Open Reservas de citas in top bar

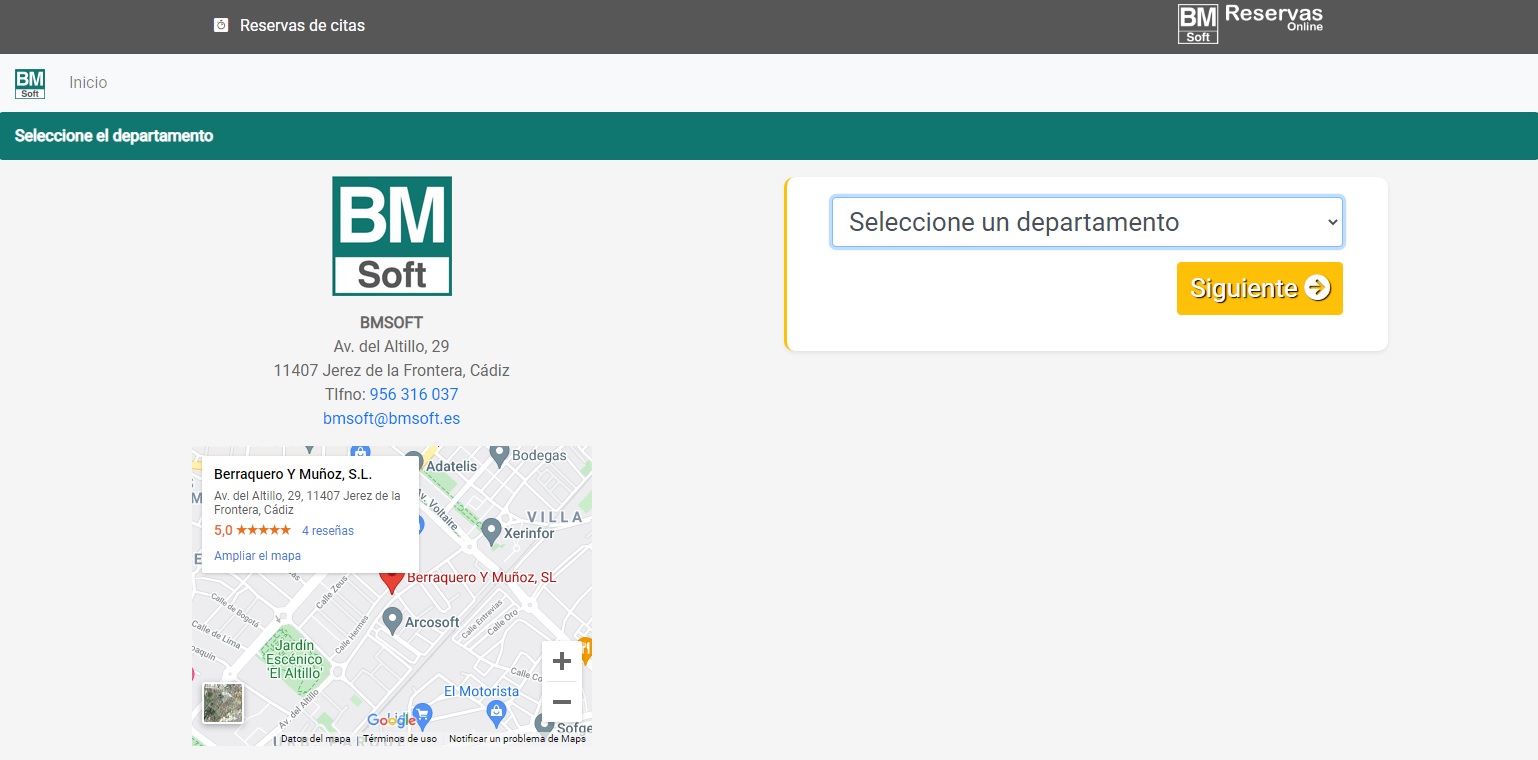click(302, 25)
